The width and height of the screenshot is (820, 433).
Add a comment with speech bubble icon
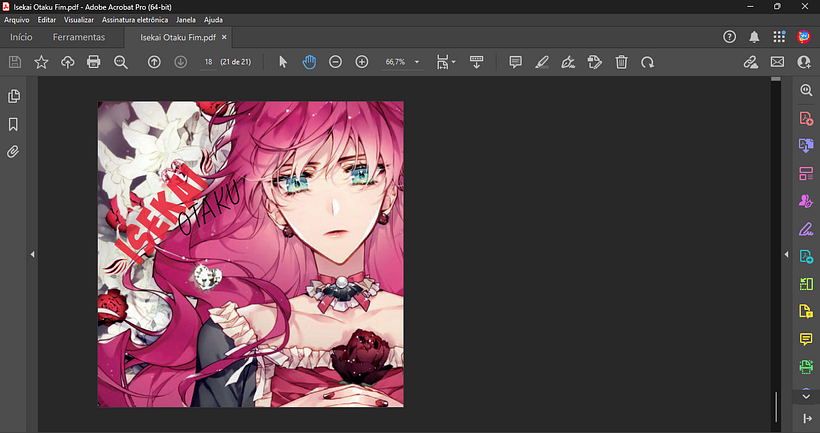[516, 62]
